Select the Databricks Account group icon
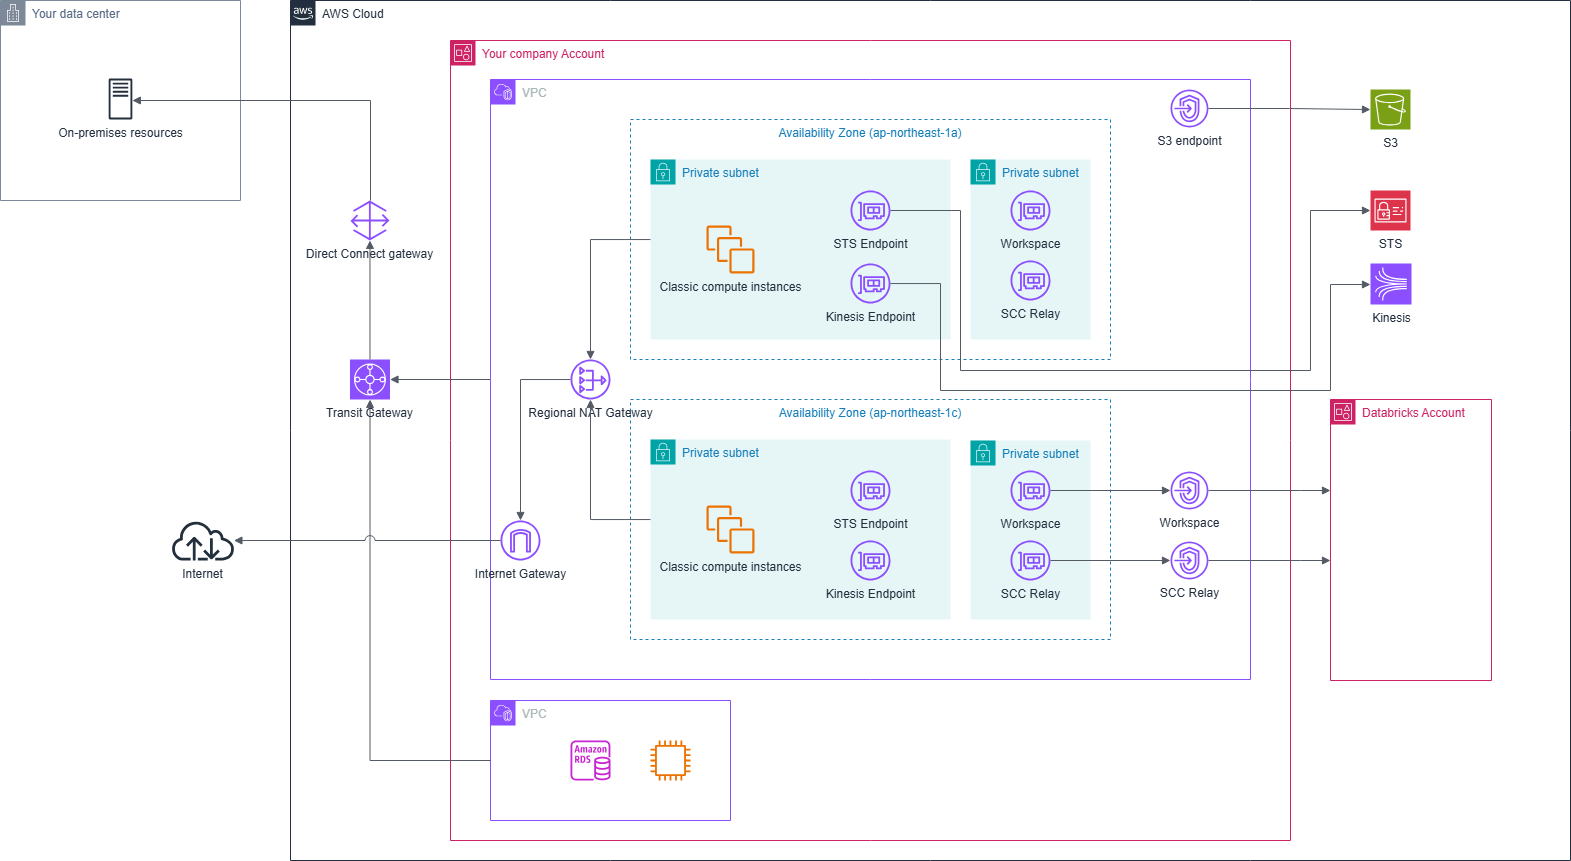The width and height of the screenshot is (1571, 861). 1343,412
